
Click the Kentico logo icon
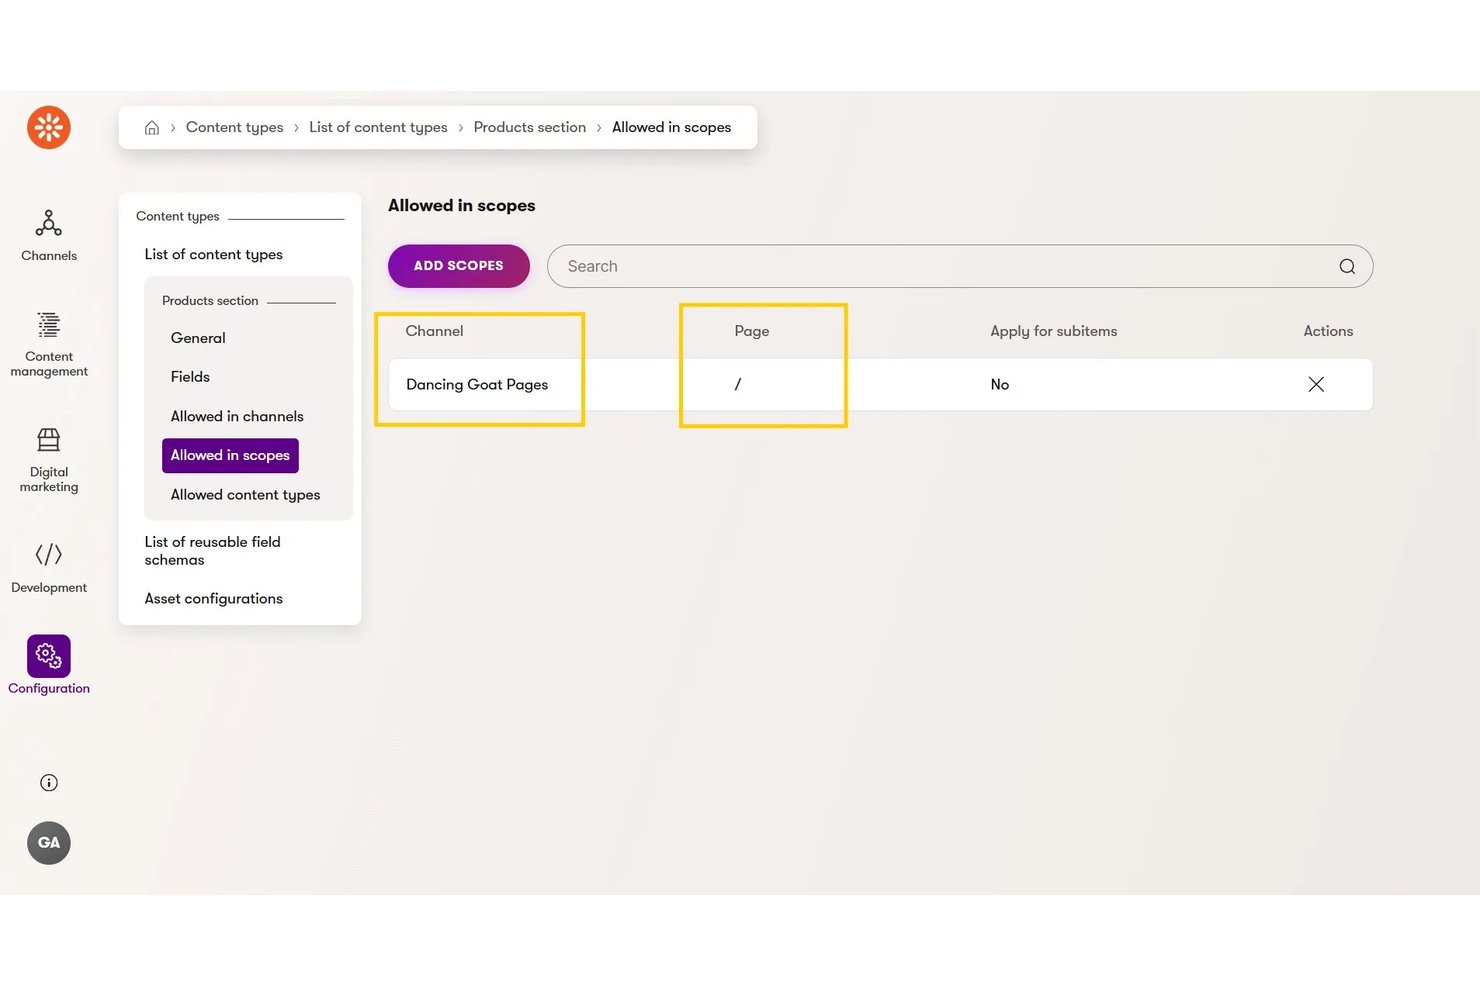[49, 128]
